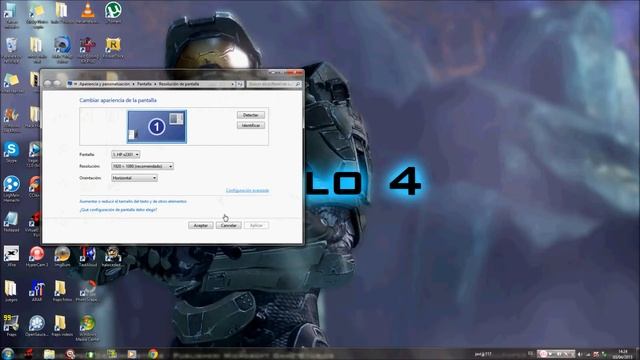Click the taskbar clock showing the time
640x360 pixels.
pyautogui.click(x=622, y=354)
